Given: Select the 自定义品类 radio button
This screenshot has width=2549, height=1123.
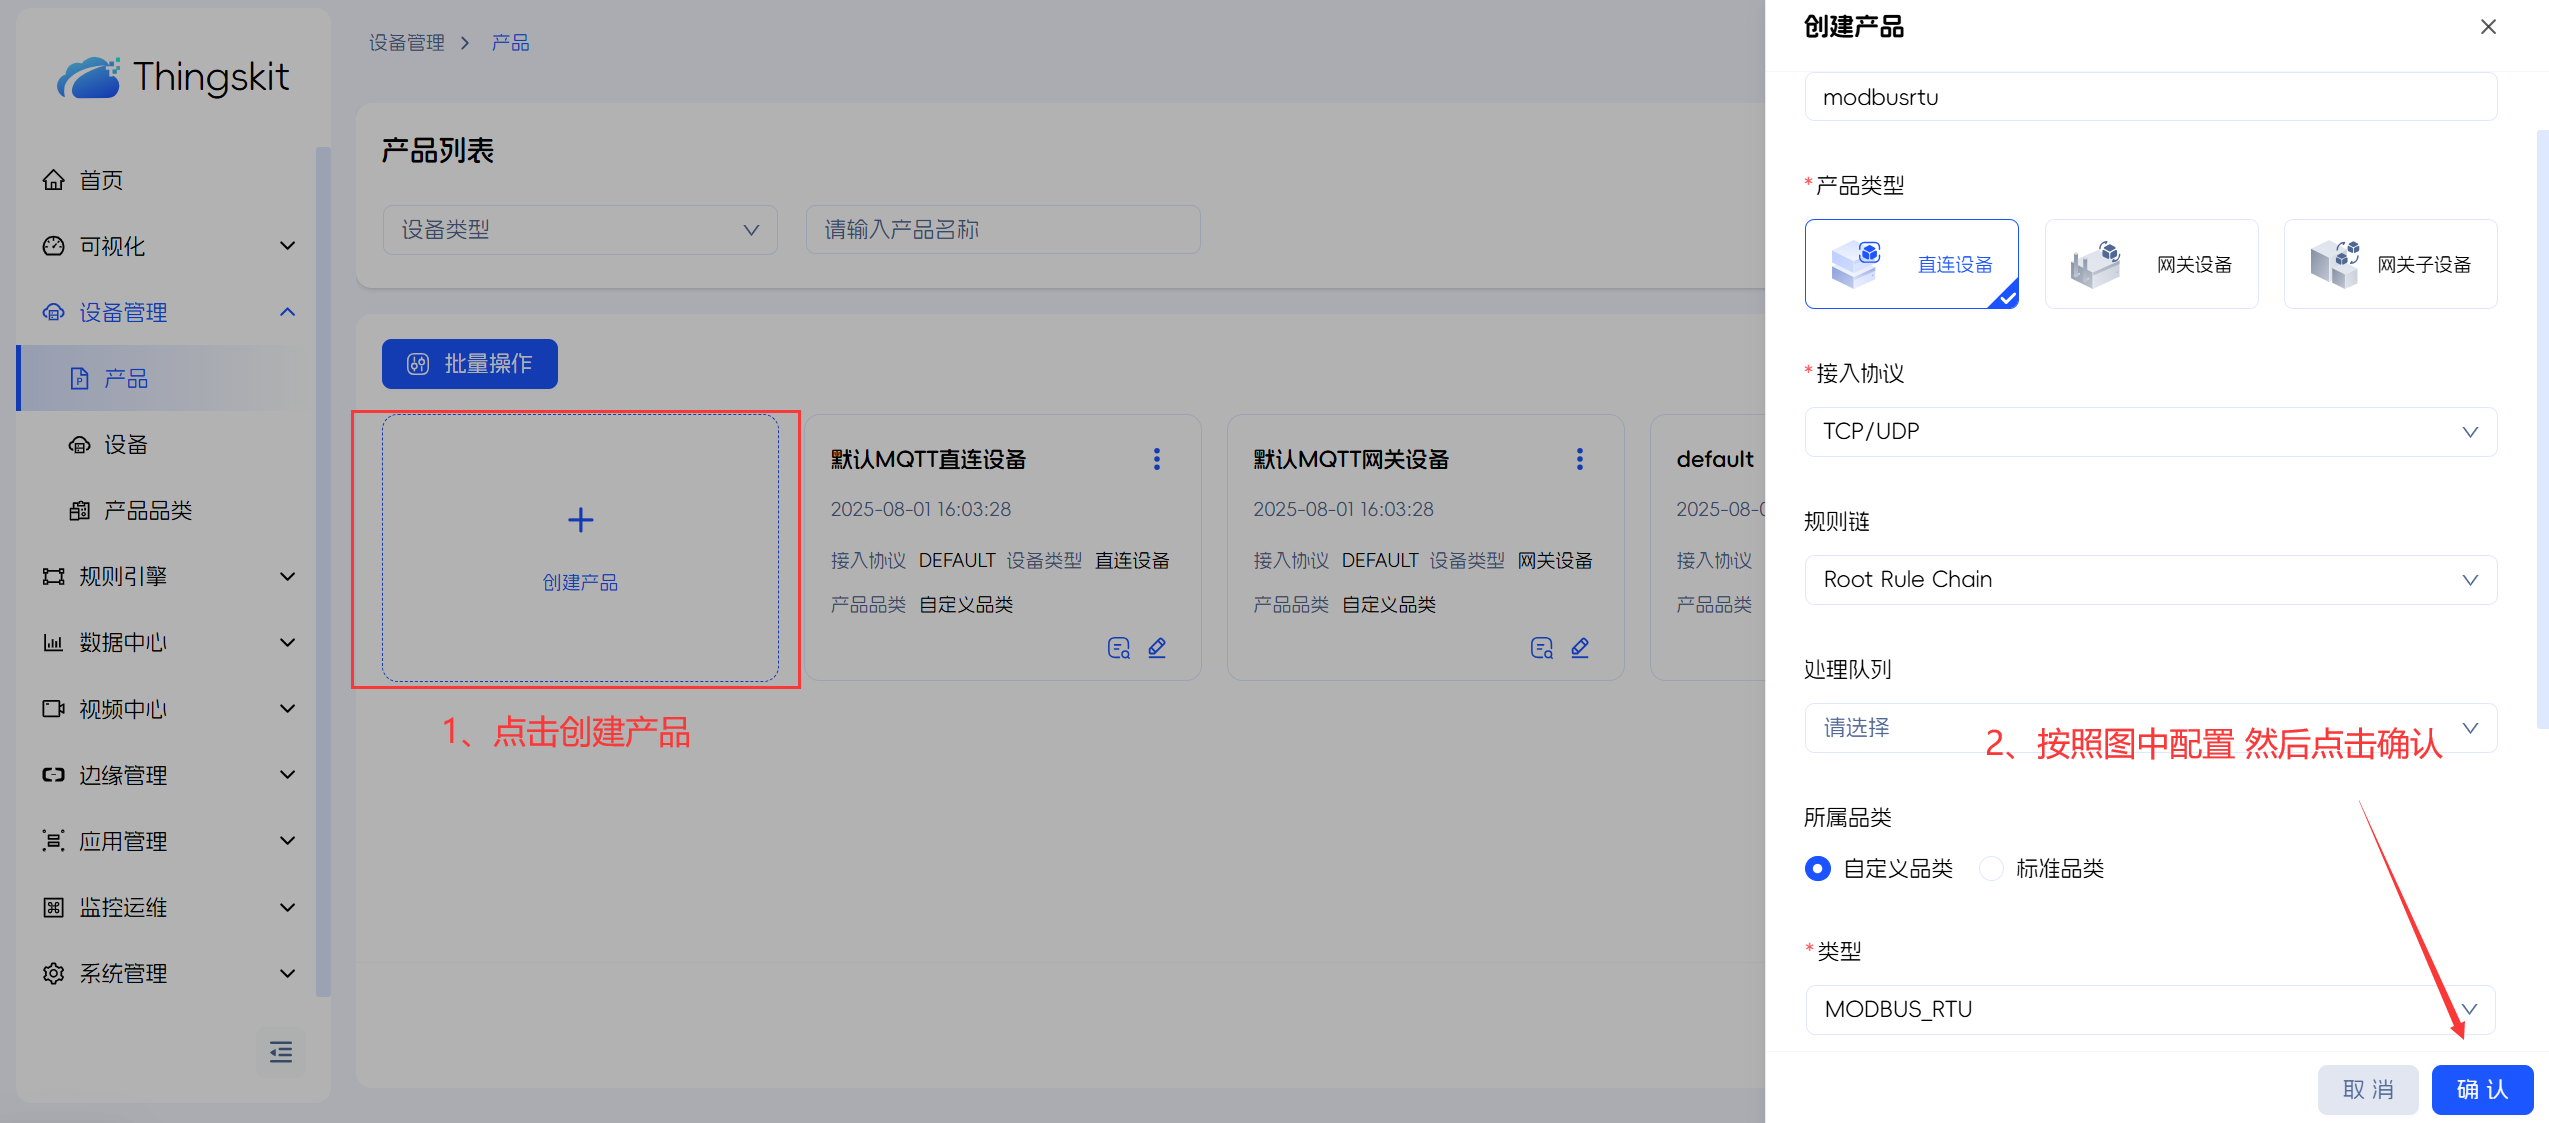Looking at the screenshot, I should 1817,868.
